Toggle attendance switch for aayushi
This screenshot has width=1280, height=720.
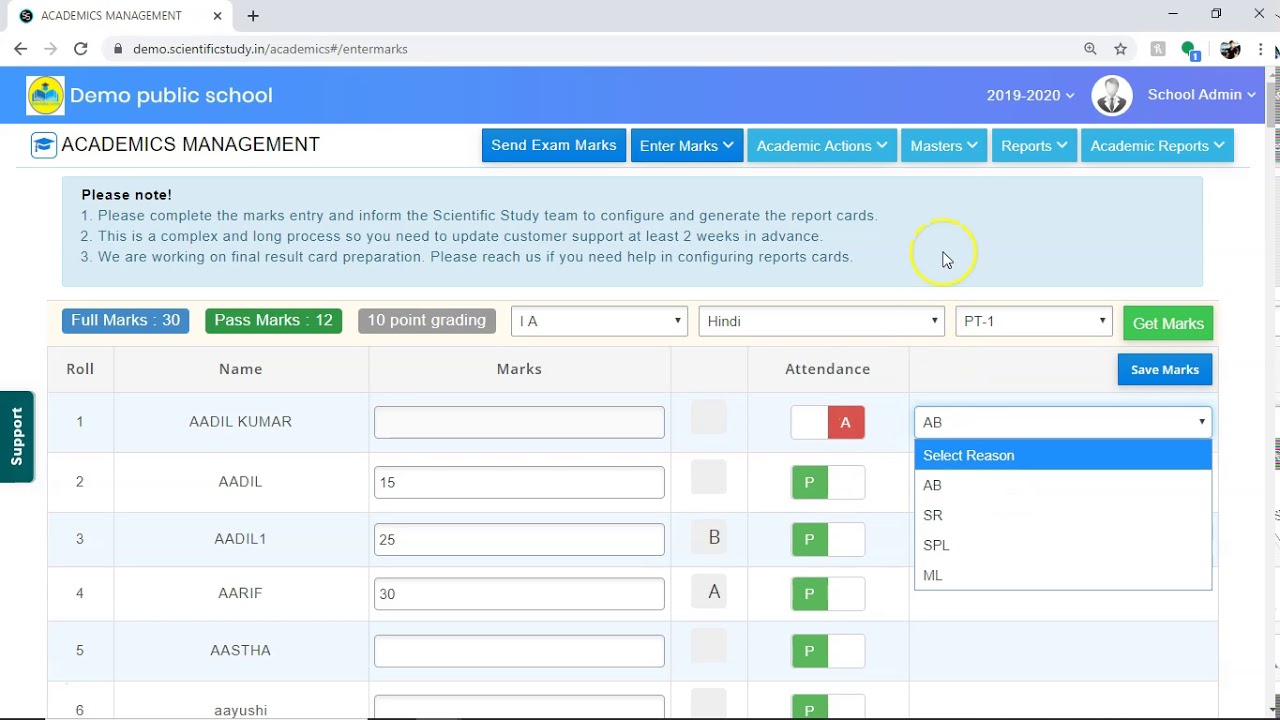pos(827,707)
